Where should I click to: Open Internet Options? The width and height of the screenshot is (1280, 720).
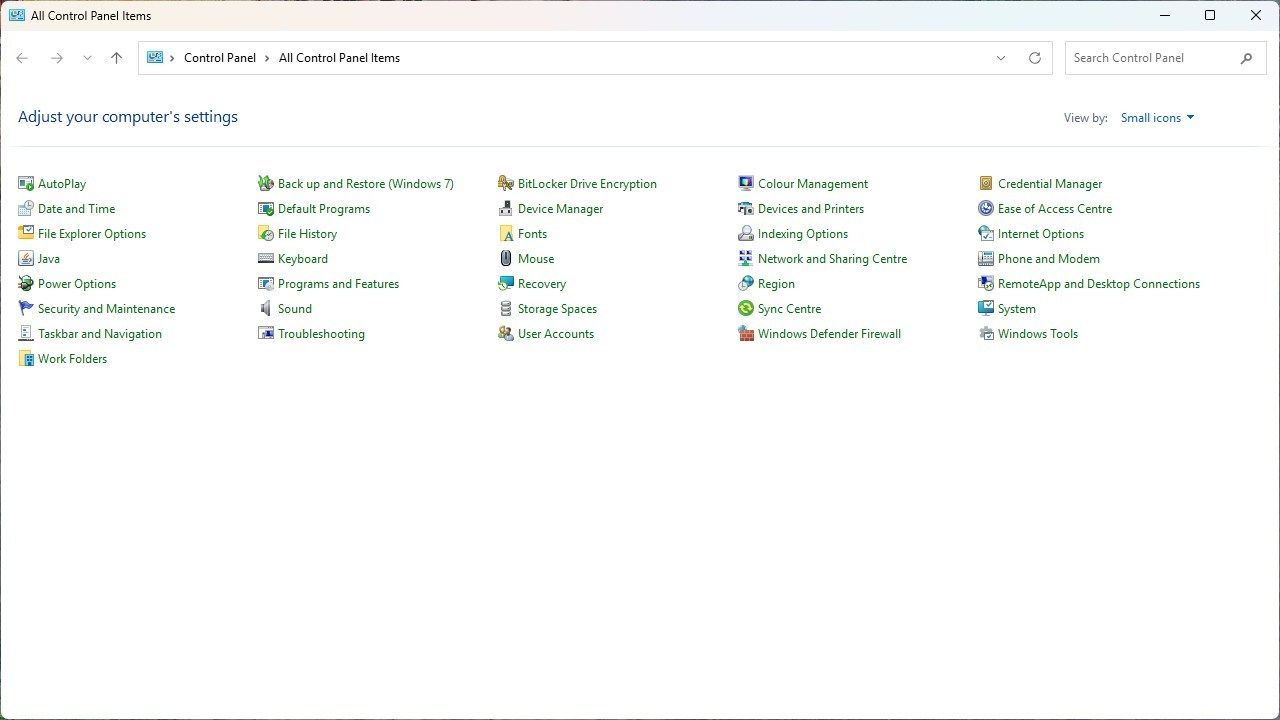[1041, 234]
